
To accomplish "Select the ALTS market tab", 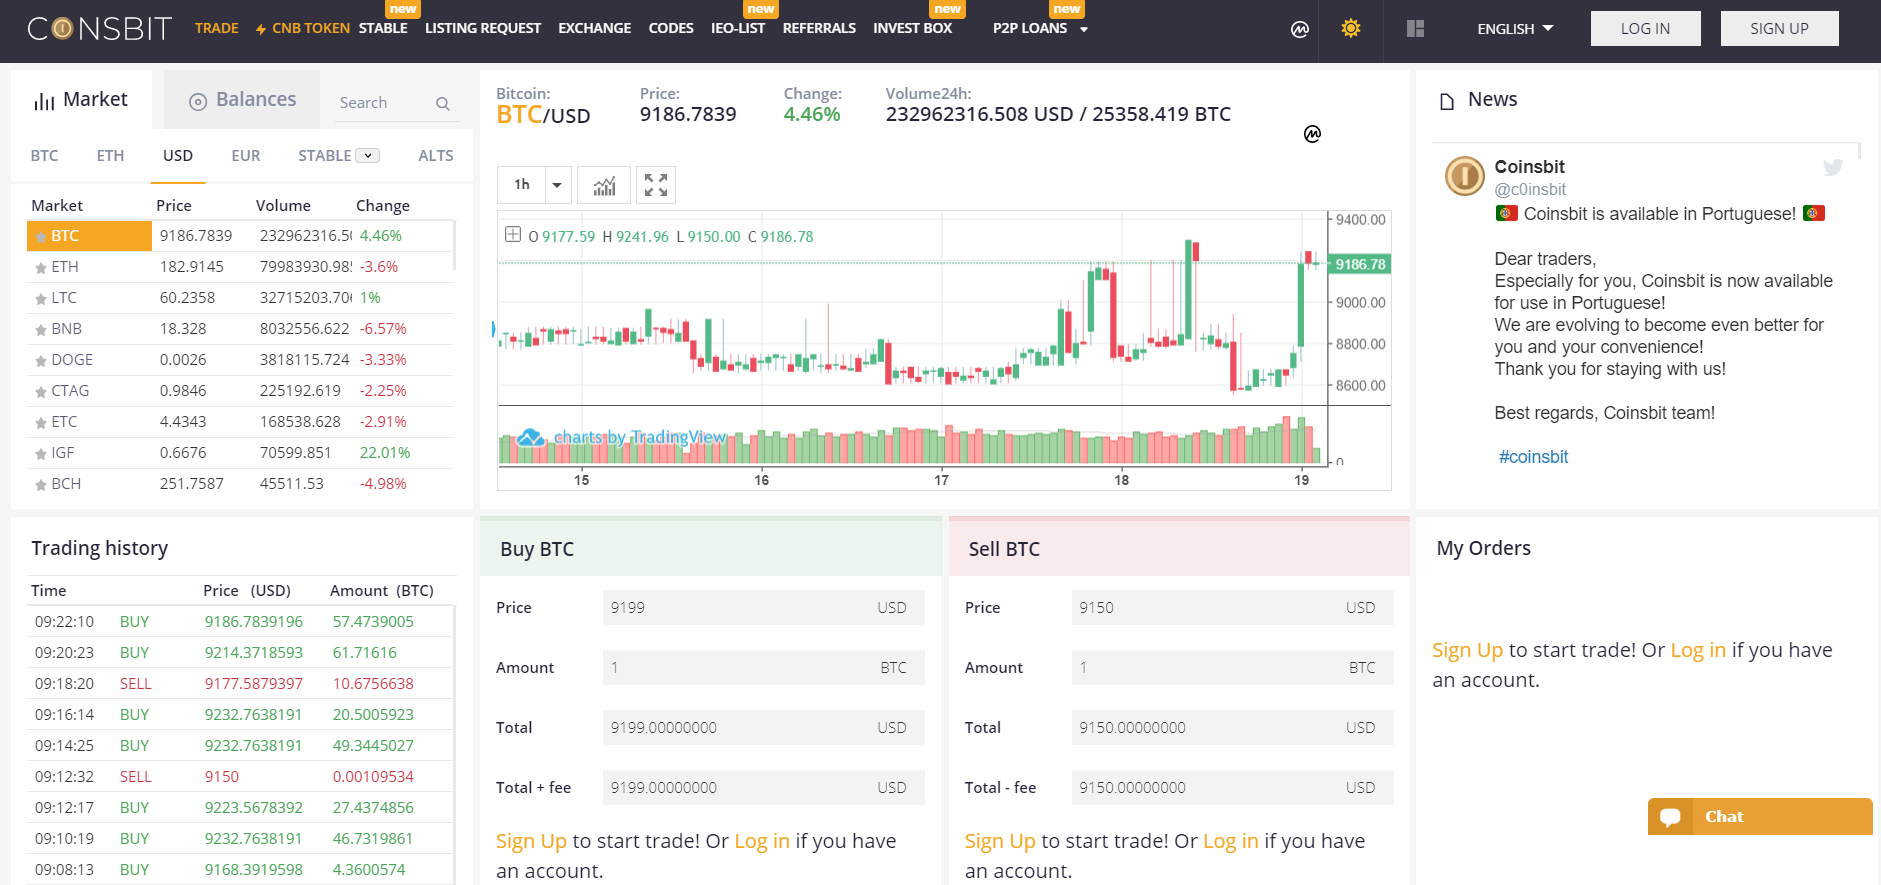I will [436, 156].
